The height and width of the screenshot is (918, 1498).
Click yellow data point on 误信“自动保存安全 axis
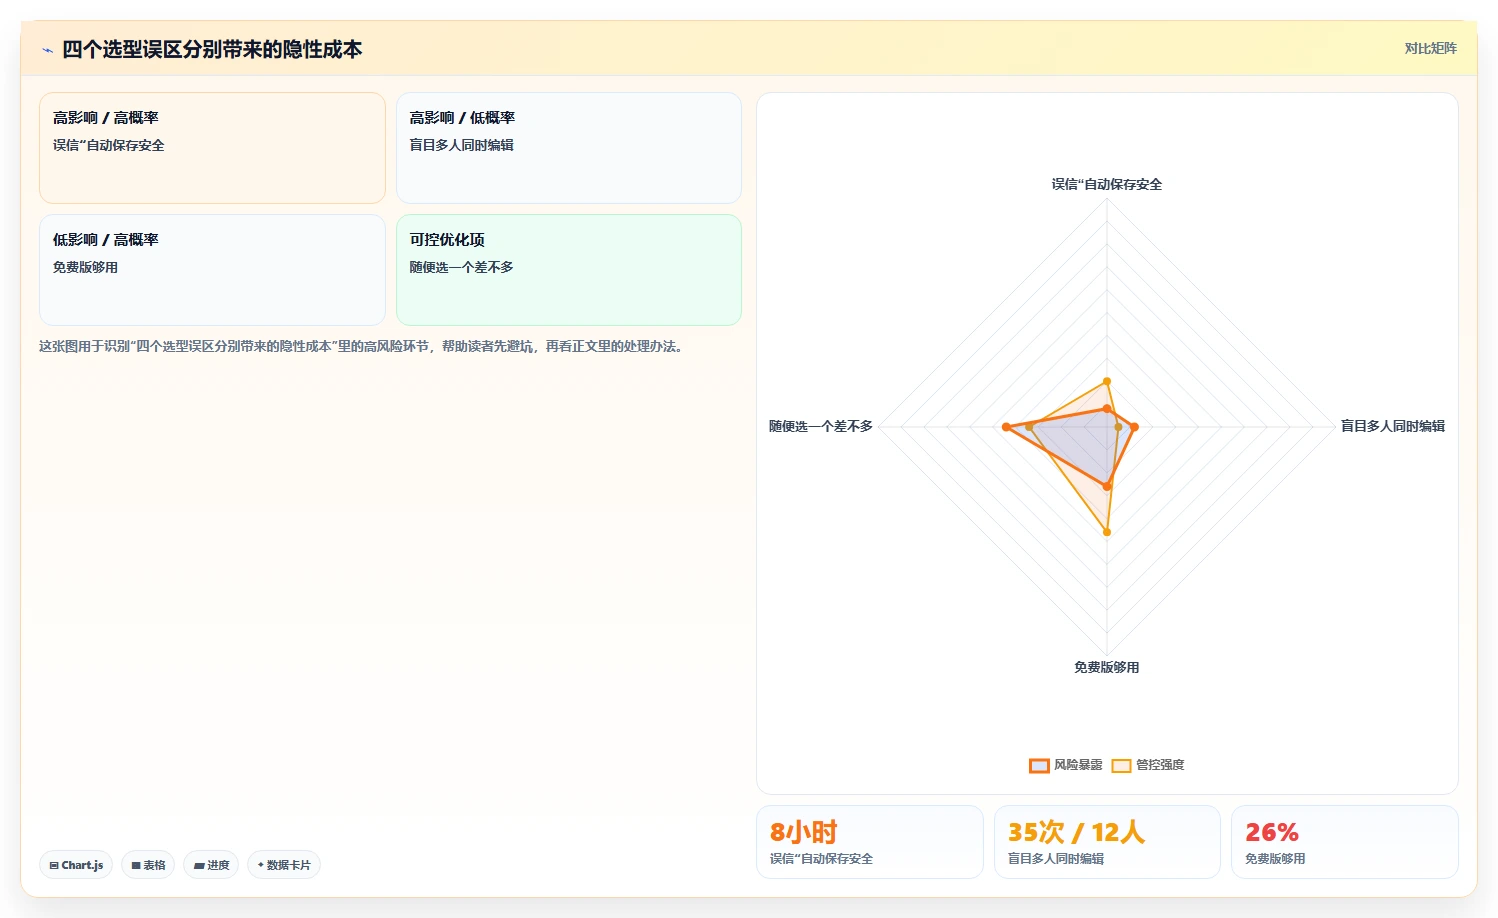coord(1106,381)
